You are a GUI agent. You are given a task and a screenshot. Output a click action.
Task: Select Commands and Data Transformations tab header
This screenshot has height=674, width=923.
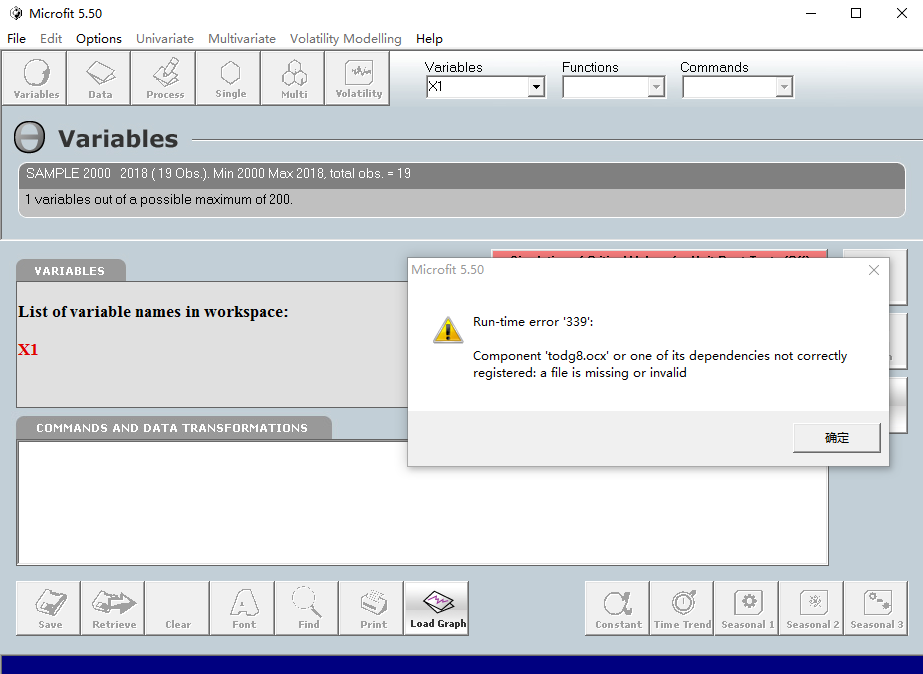172,428
